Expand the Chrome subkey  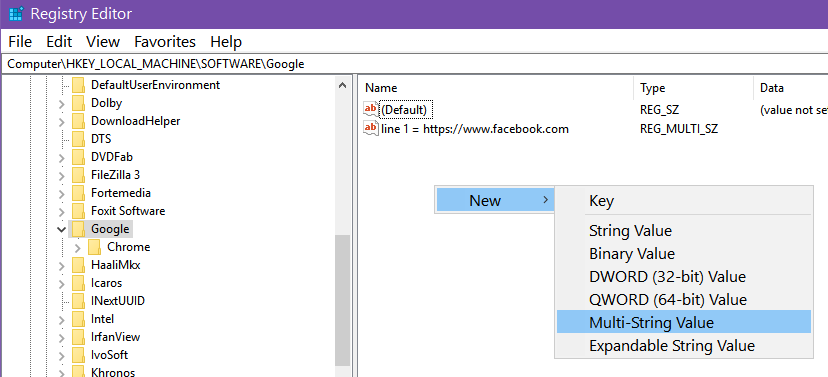(x=78, y=247)
